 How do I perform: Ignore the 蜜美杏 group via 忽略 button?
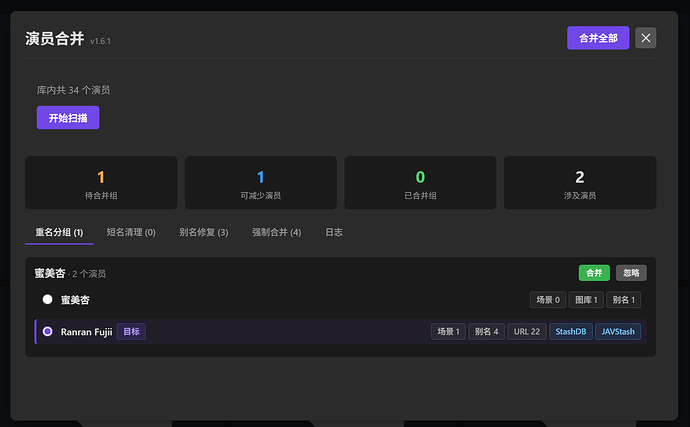tap(631, 273)
